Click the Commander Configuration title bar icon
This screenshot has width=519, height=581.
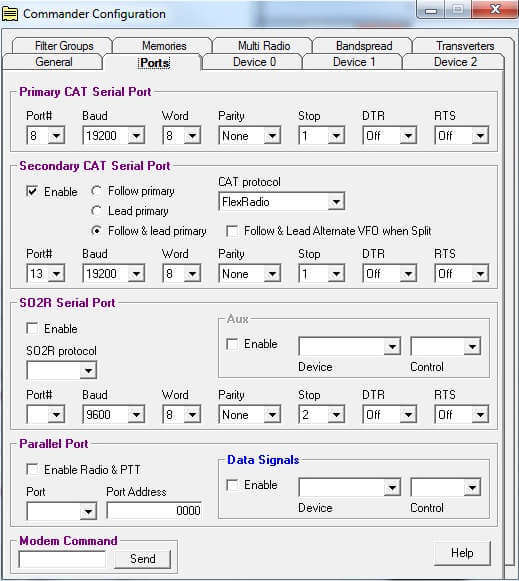pyautogui.click(x=10, y=14)
